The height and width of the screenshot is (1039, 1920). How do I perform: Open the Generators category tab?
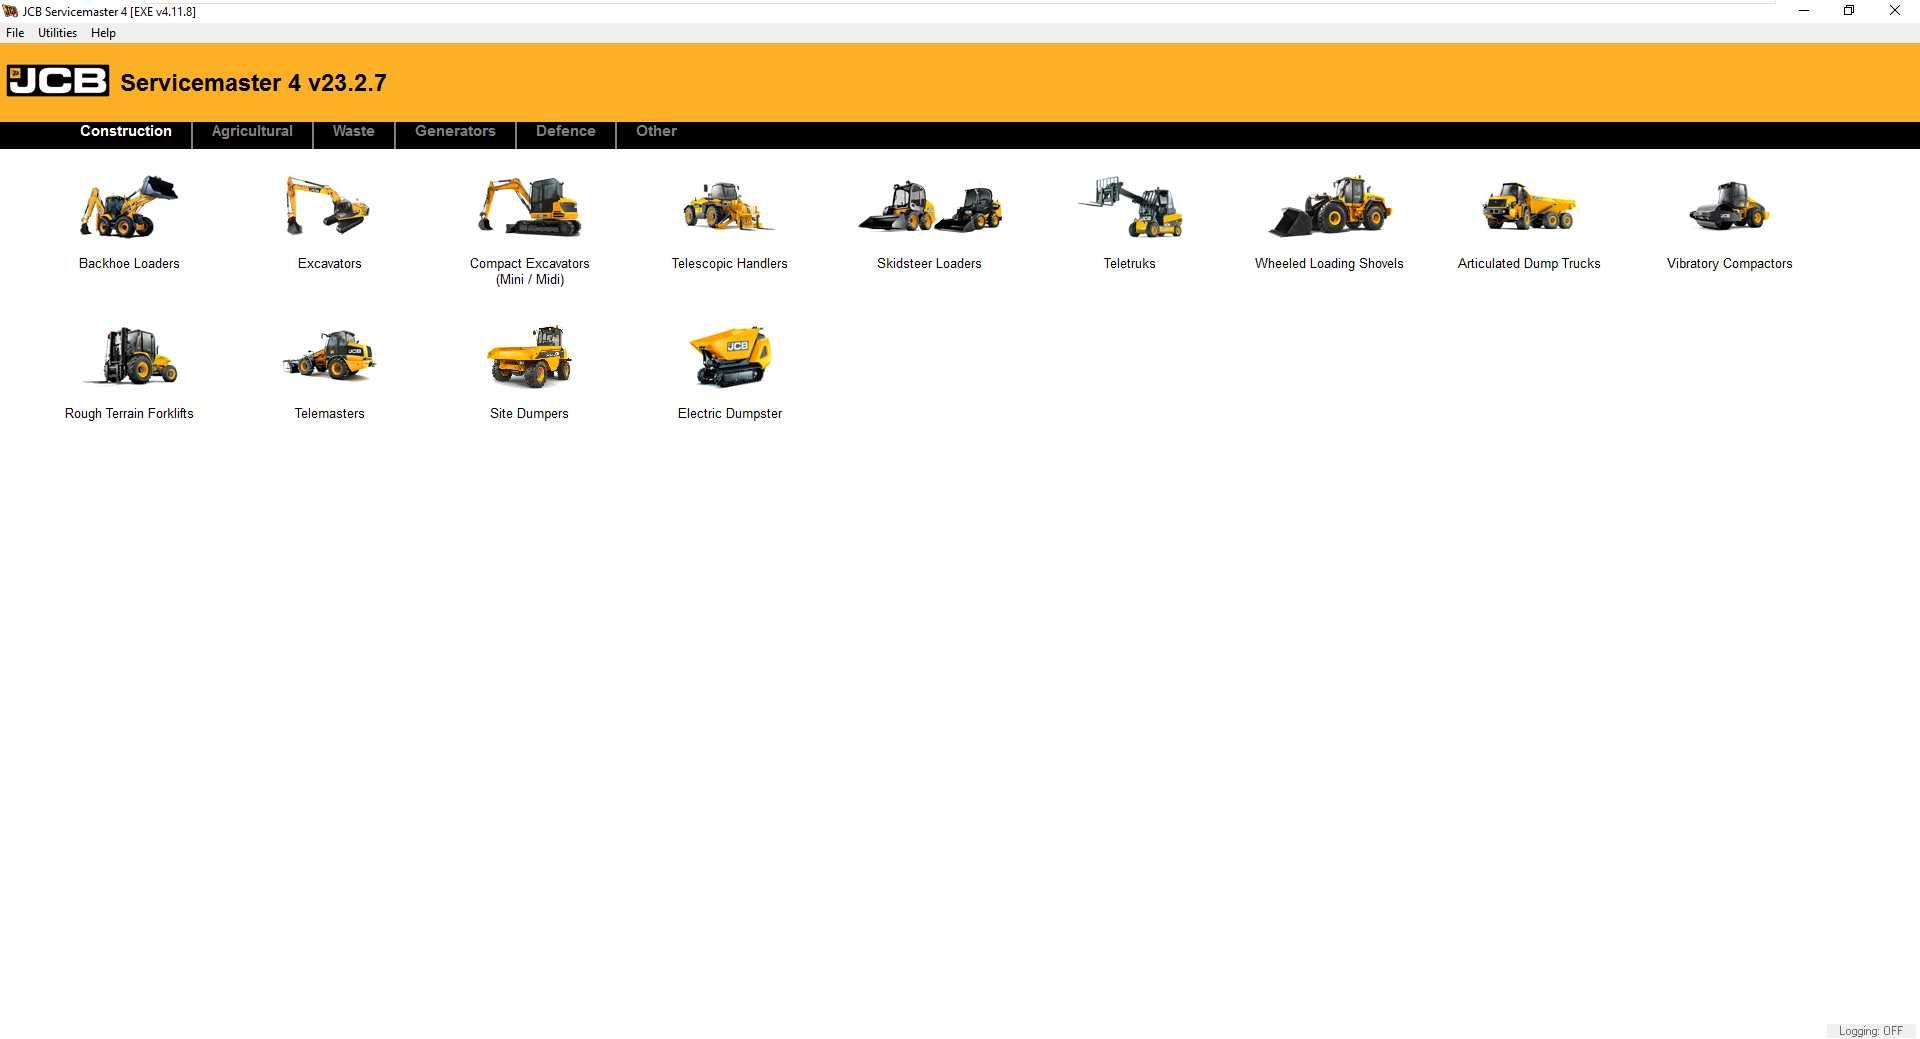pos(455,131)
